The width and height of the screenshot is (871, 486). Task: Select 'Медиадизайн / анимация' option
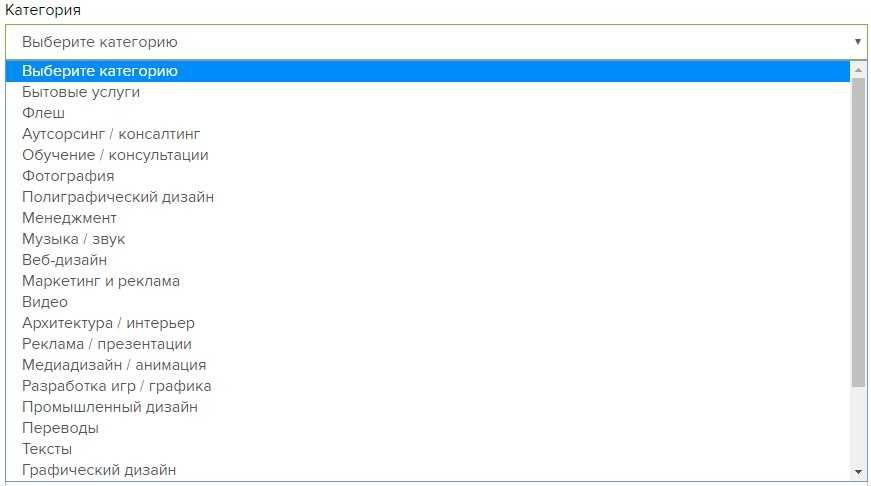(114, 365)
